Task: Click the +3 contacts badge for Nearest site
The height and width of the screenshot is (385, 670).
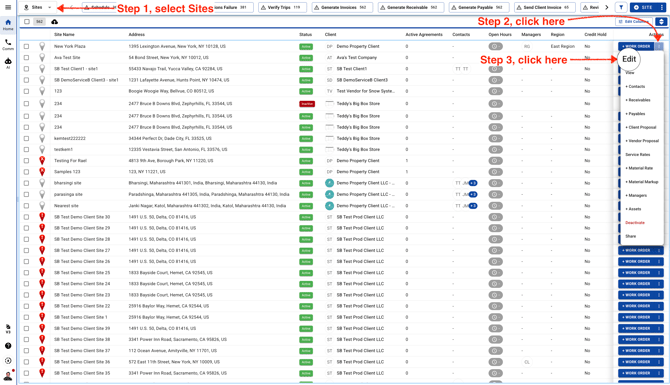Action: click(x=473, y=206)
